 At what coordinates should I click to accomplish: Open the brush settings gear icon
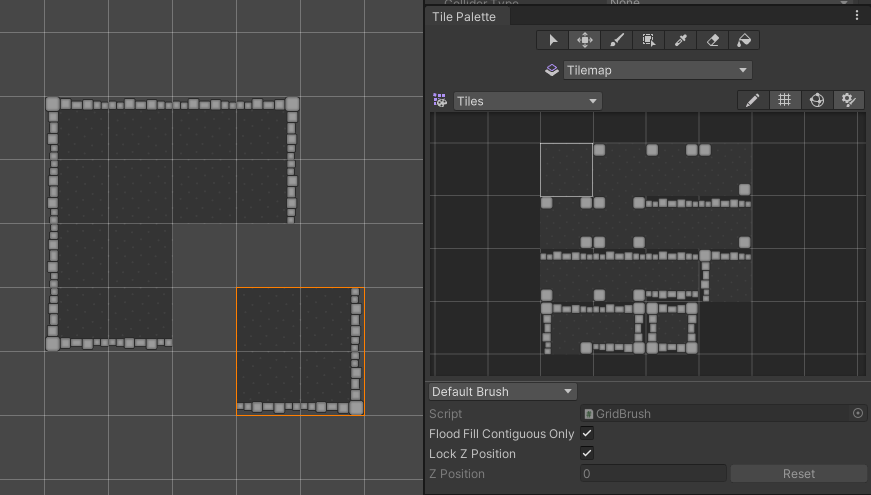(849, 100)
